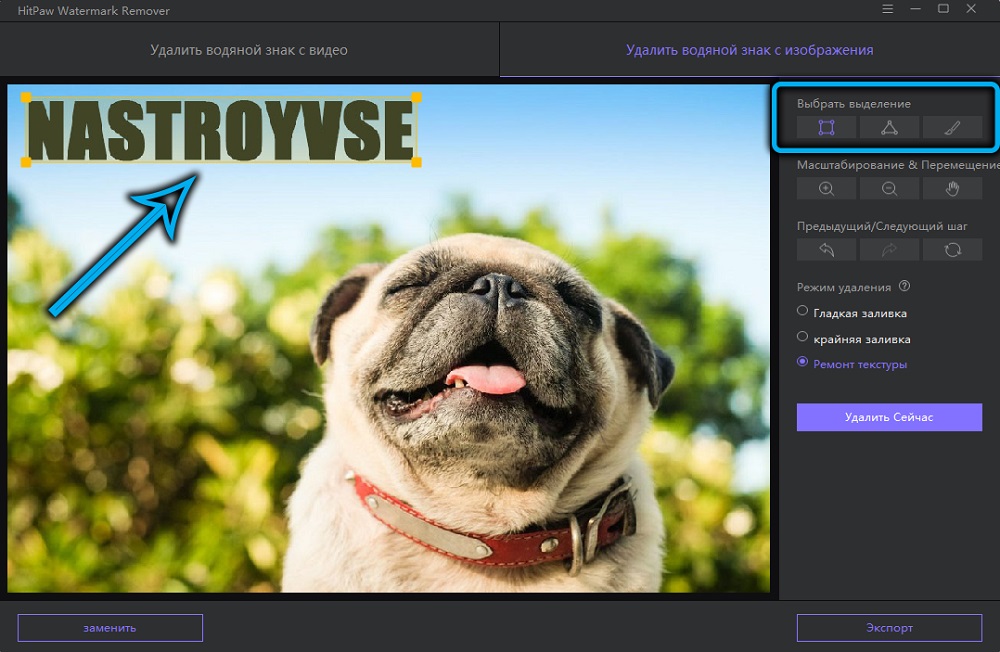Viewport: 1000px width, 652px height.
Task: Click the zoom out magnifier icon
Action: [x=889, y=188]
